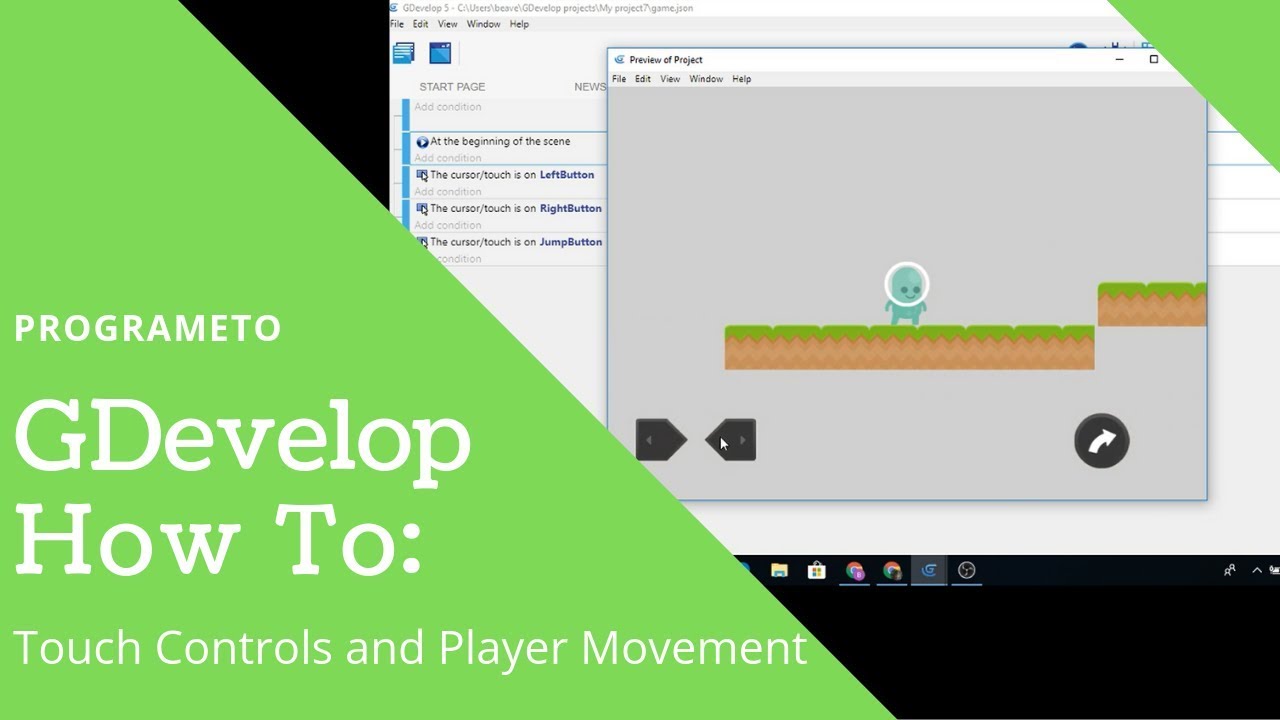Image resolution: width=1280 pixels, height=720 pixels.
Task: Click Add condition under RightButton condition
Action: coord(448,225)
